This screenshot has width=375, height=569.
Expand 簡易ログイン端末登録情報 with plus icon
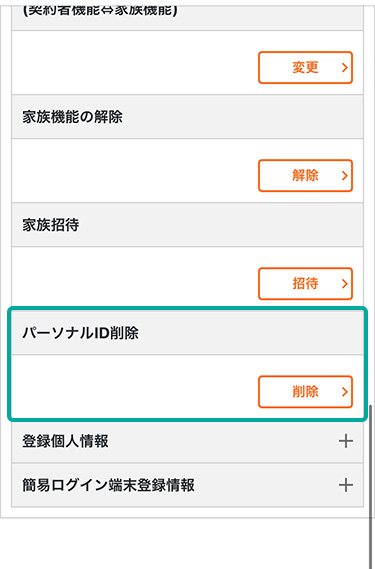pyautogui.click(x=346, y=485)
